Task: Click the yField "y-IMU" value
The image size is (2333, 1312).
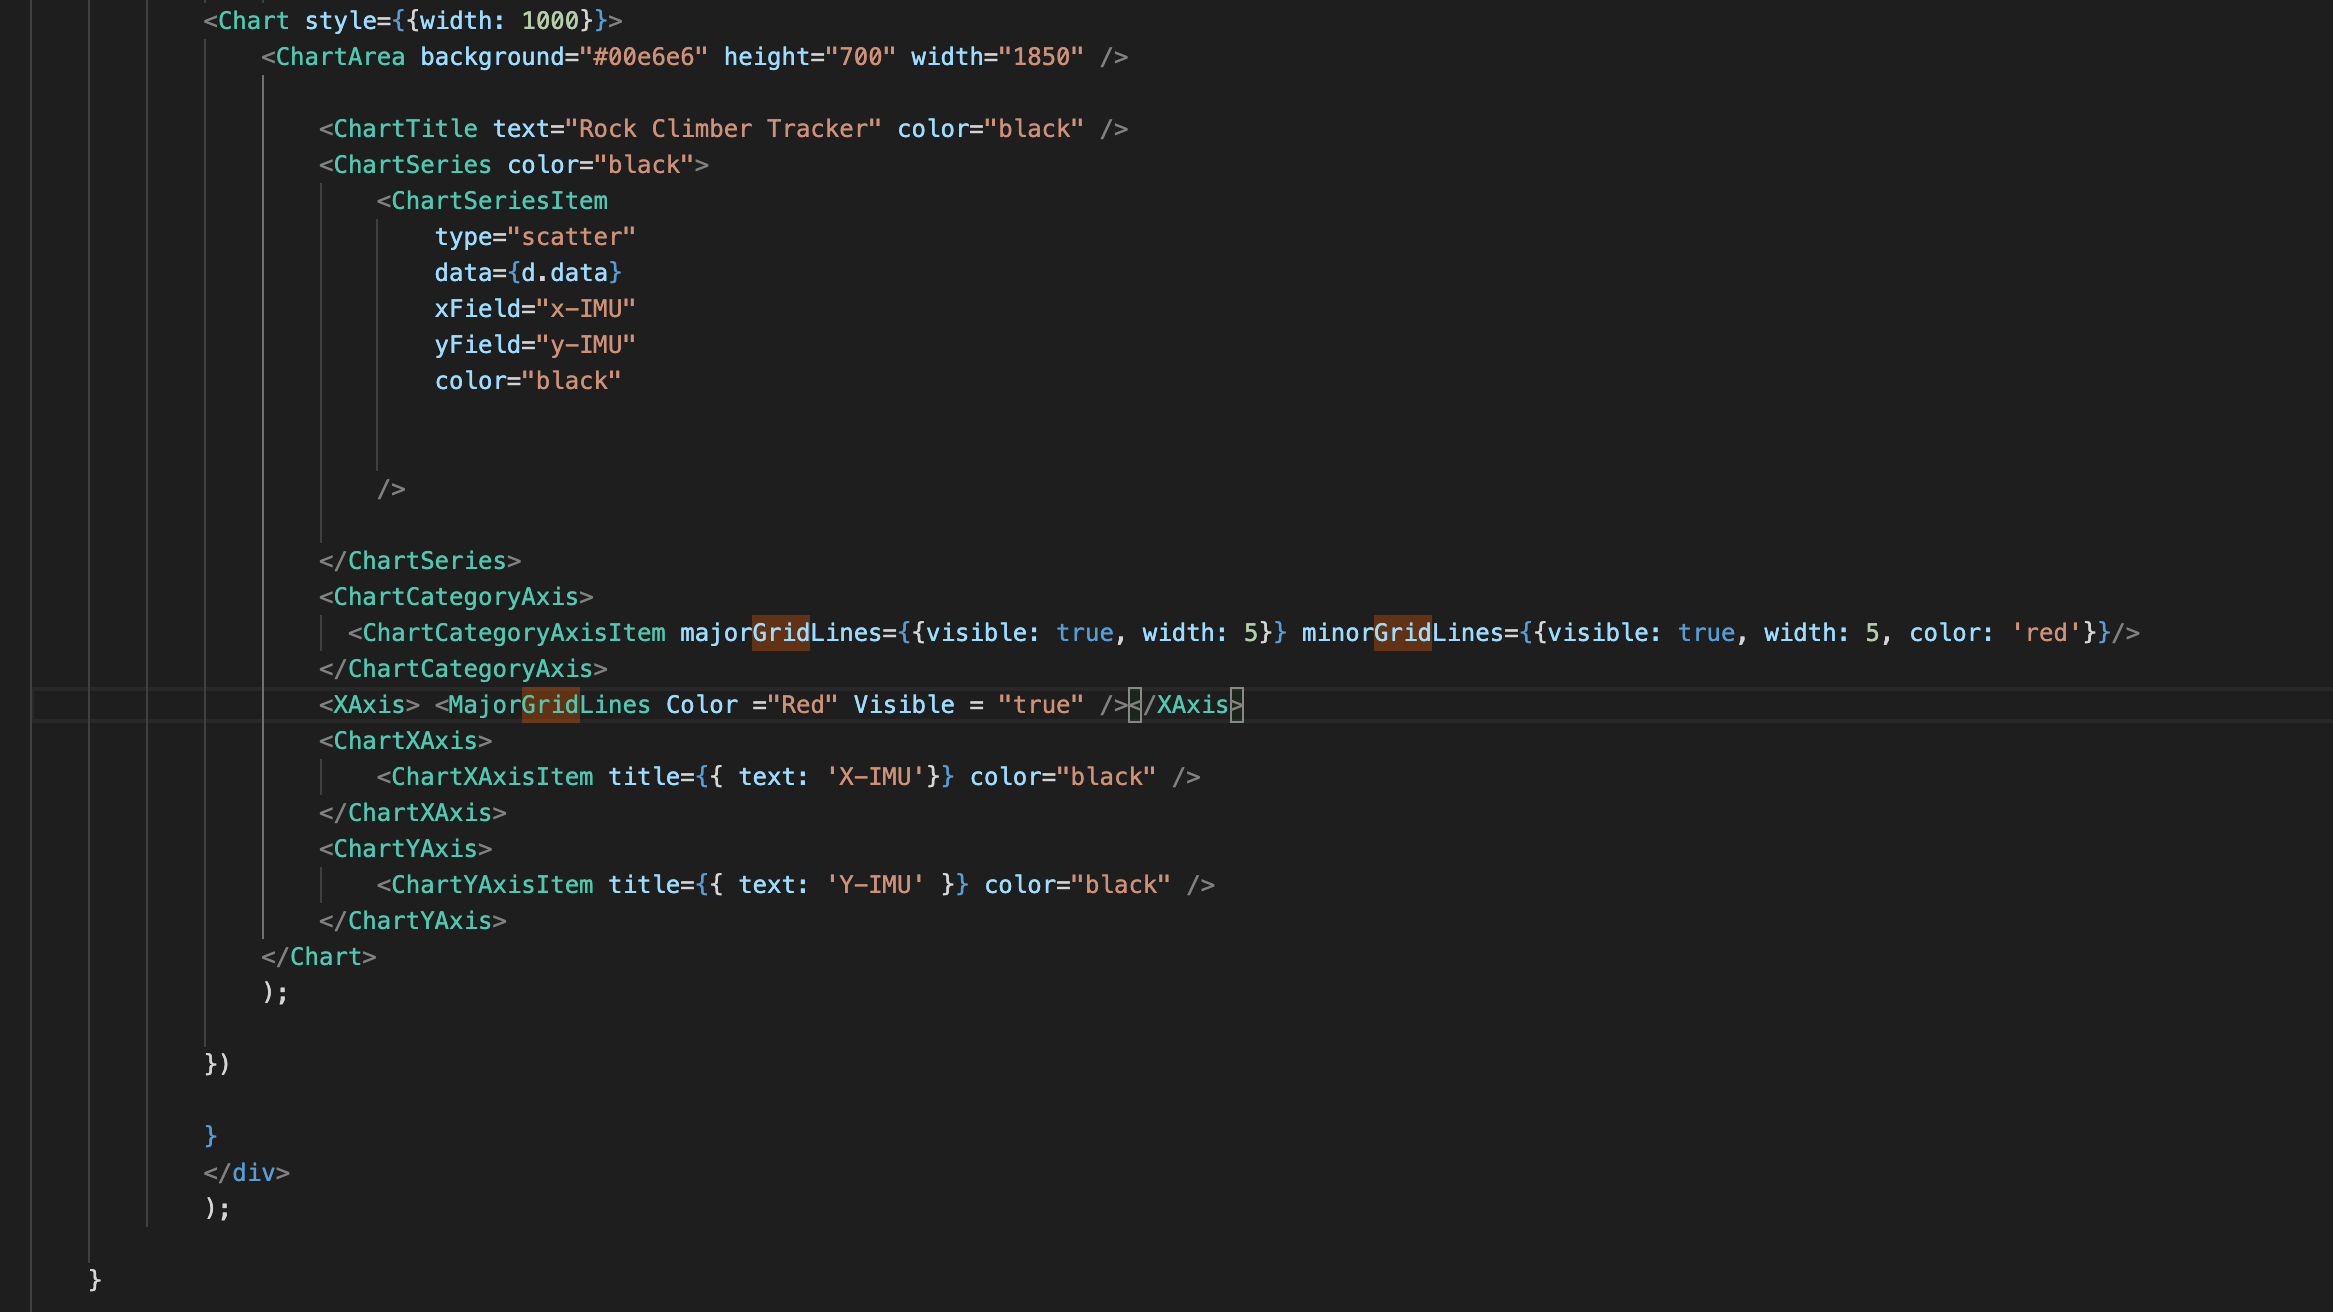Action: (x=585, y=345)
